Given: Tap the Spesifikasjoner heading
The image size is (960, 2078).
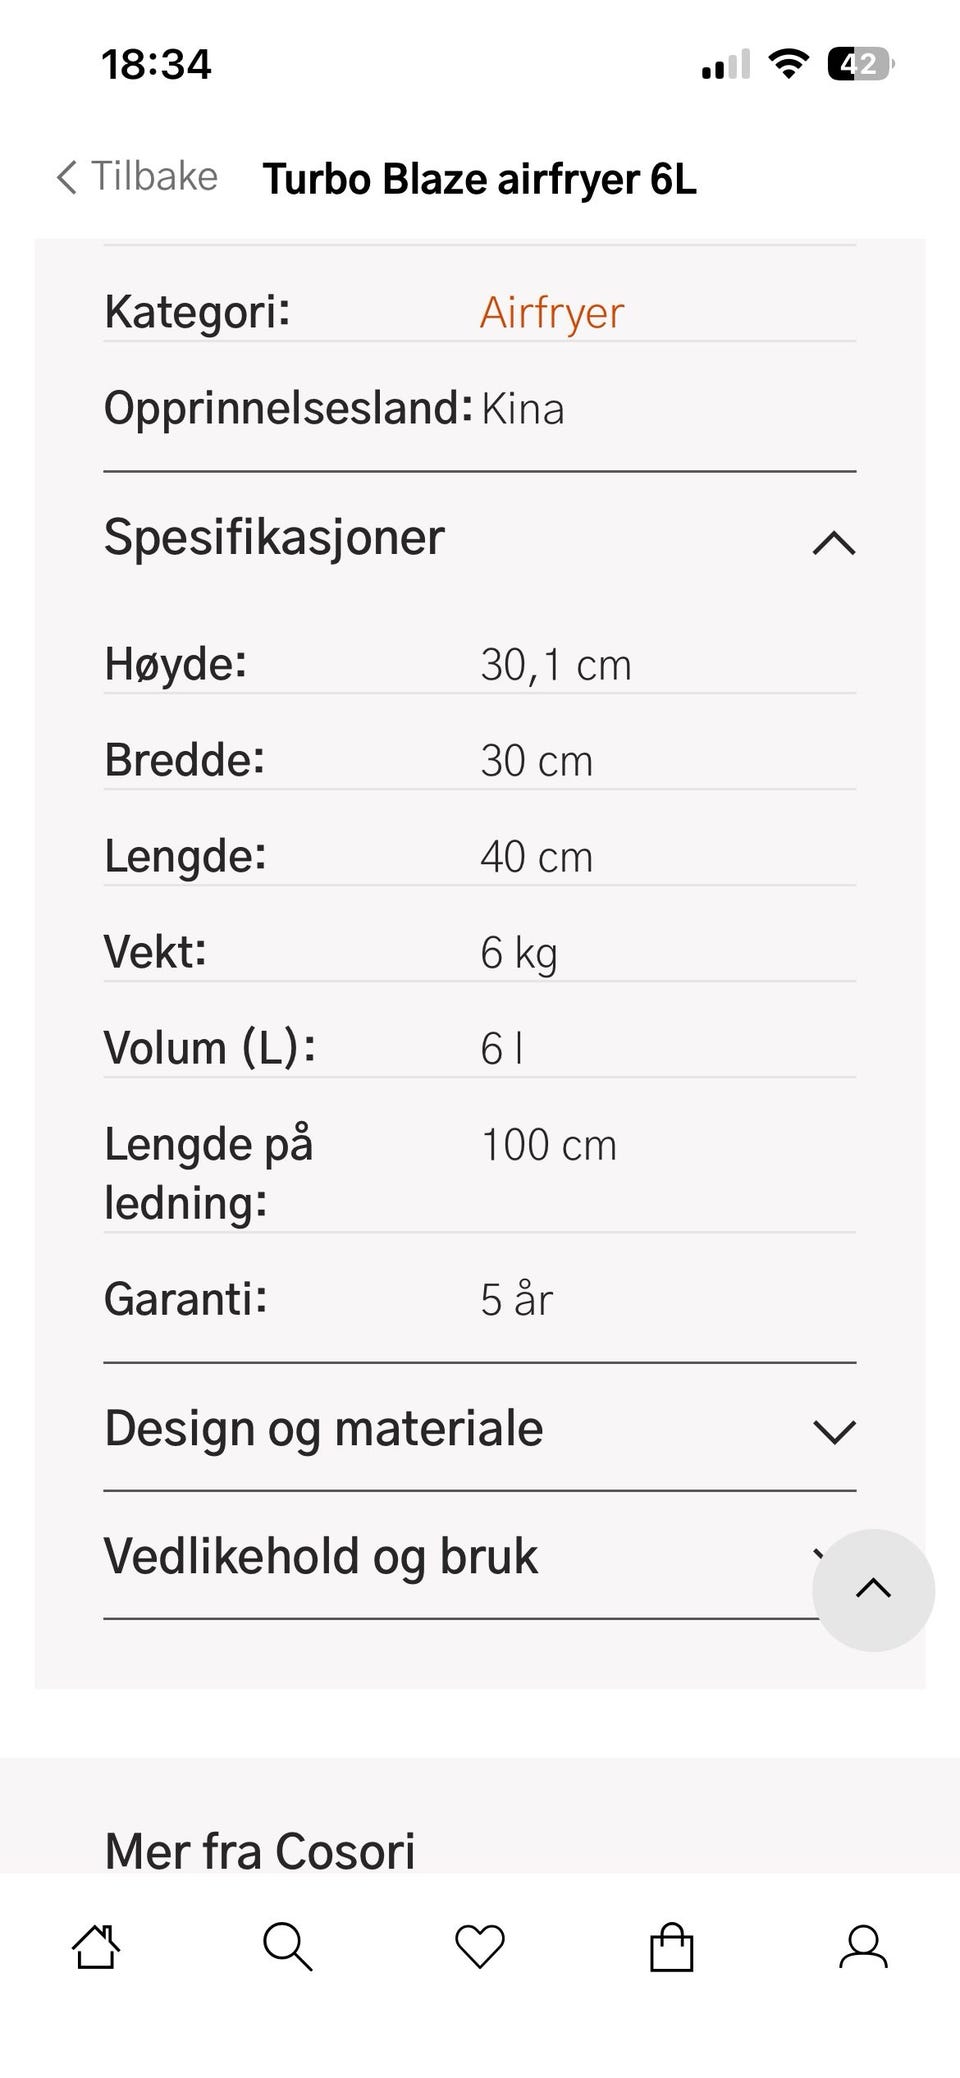Looking at the screenshot, I should [x=274, y=538].
